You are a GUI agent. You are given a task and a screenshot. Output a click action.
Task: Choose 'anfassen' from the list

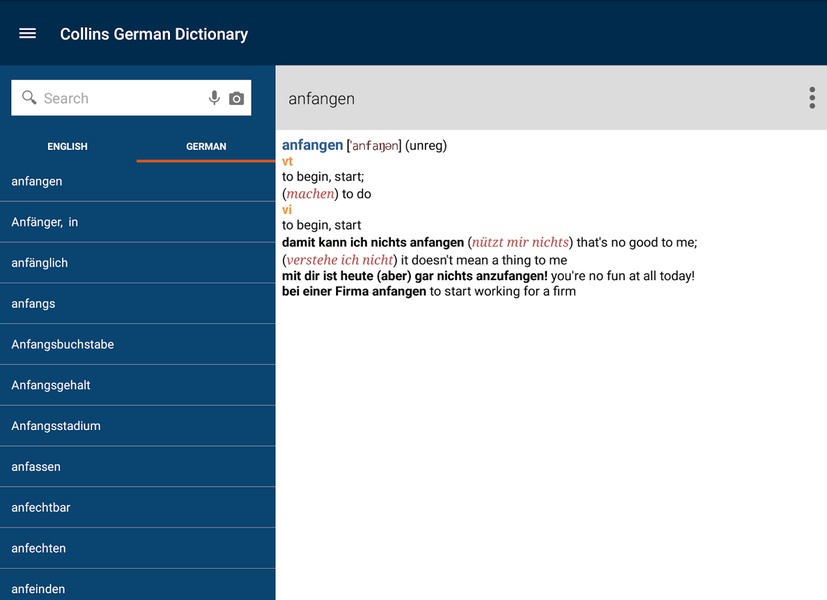click(x=138, y=467)
